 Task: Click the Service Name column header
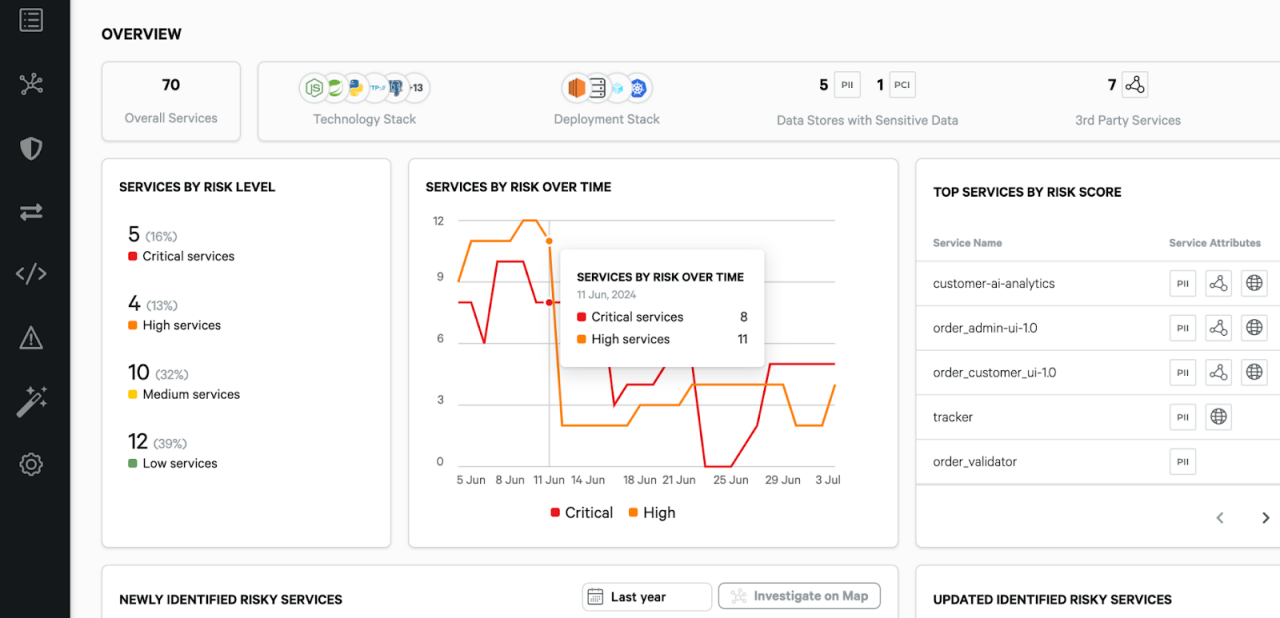(x=967, y=243)
